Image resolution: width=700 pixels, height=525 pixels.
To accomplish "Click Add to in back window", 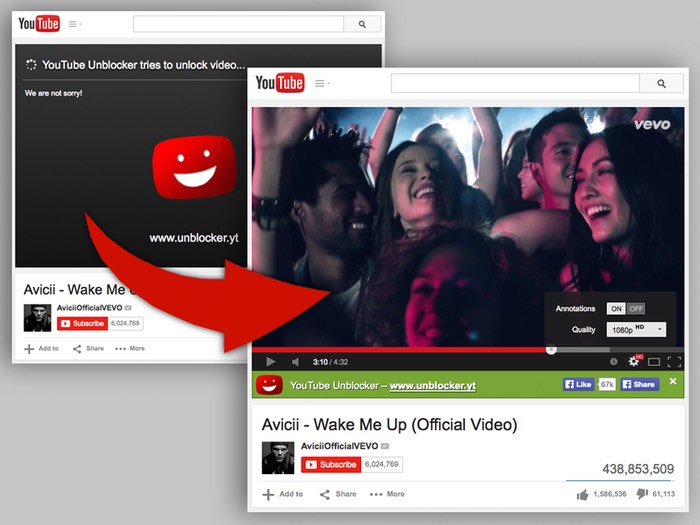I will [42, 349].
